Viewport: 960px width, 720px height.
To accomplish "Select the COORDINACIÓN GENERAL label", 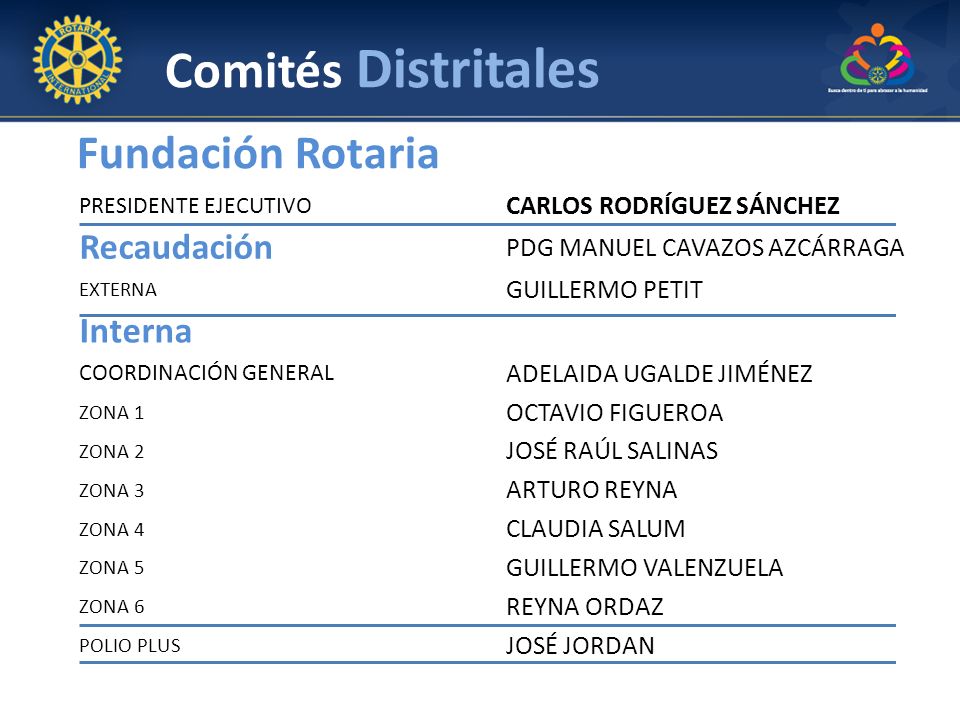I will pos(207,373).
